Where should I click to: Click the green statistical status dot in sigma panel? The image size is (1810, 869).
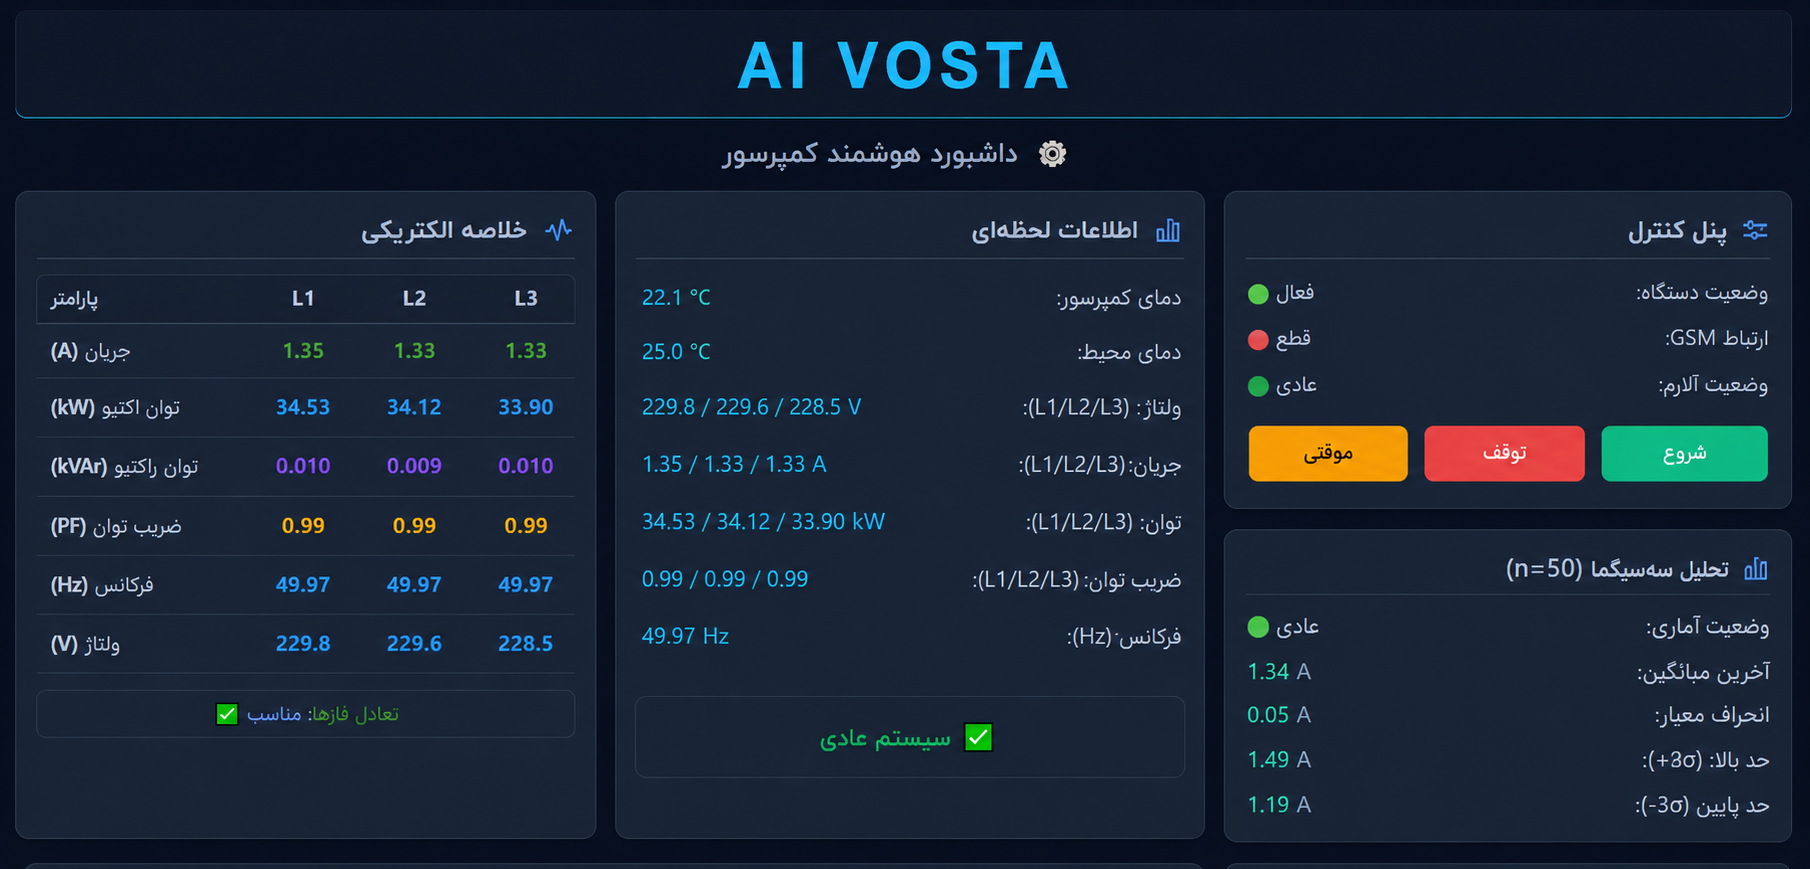[1258, 627]
